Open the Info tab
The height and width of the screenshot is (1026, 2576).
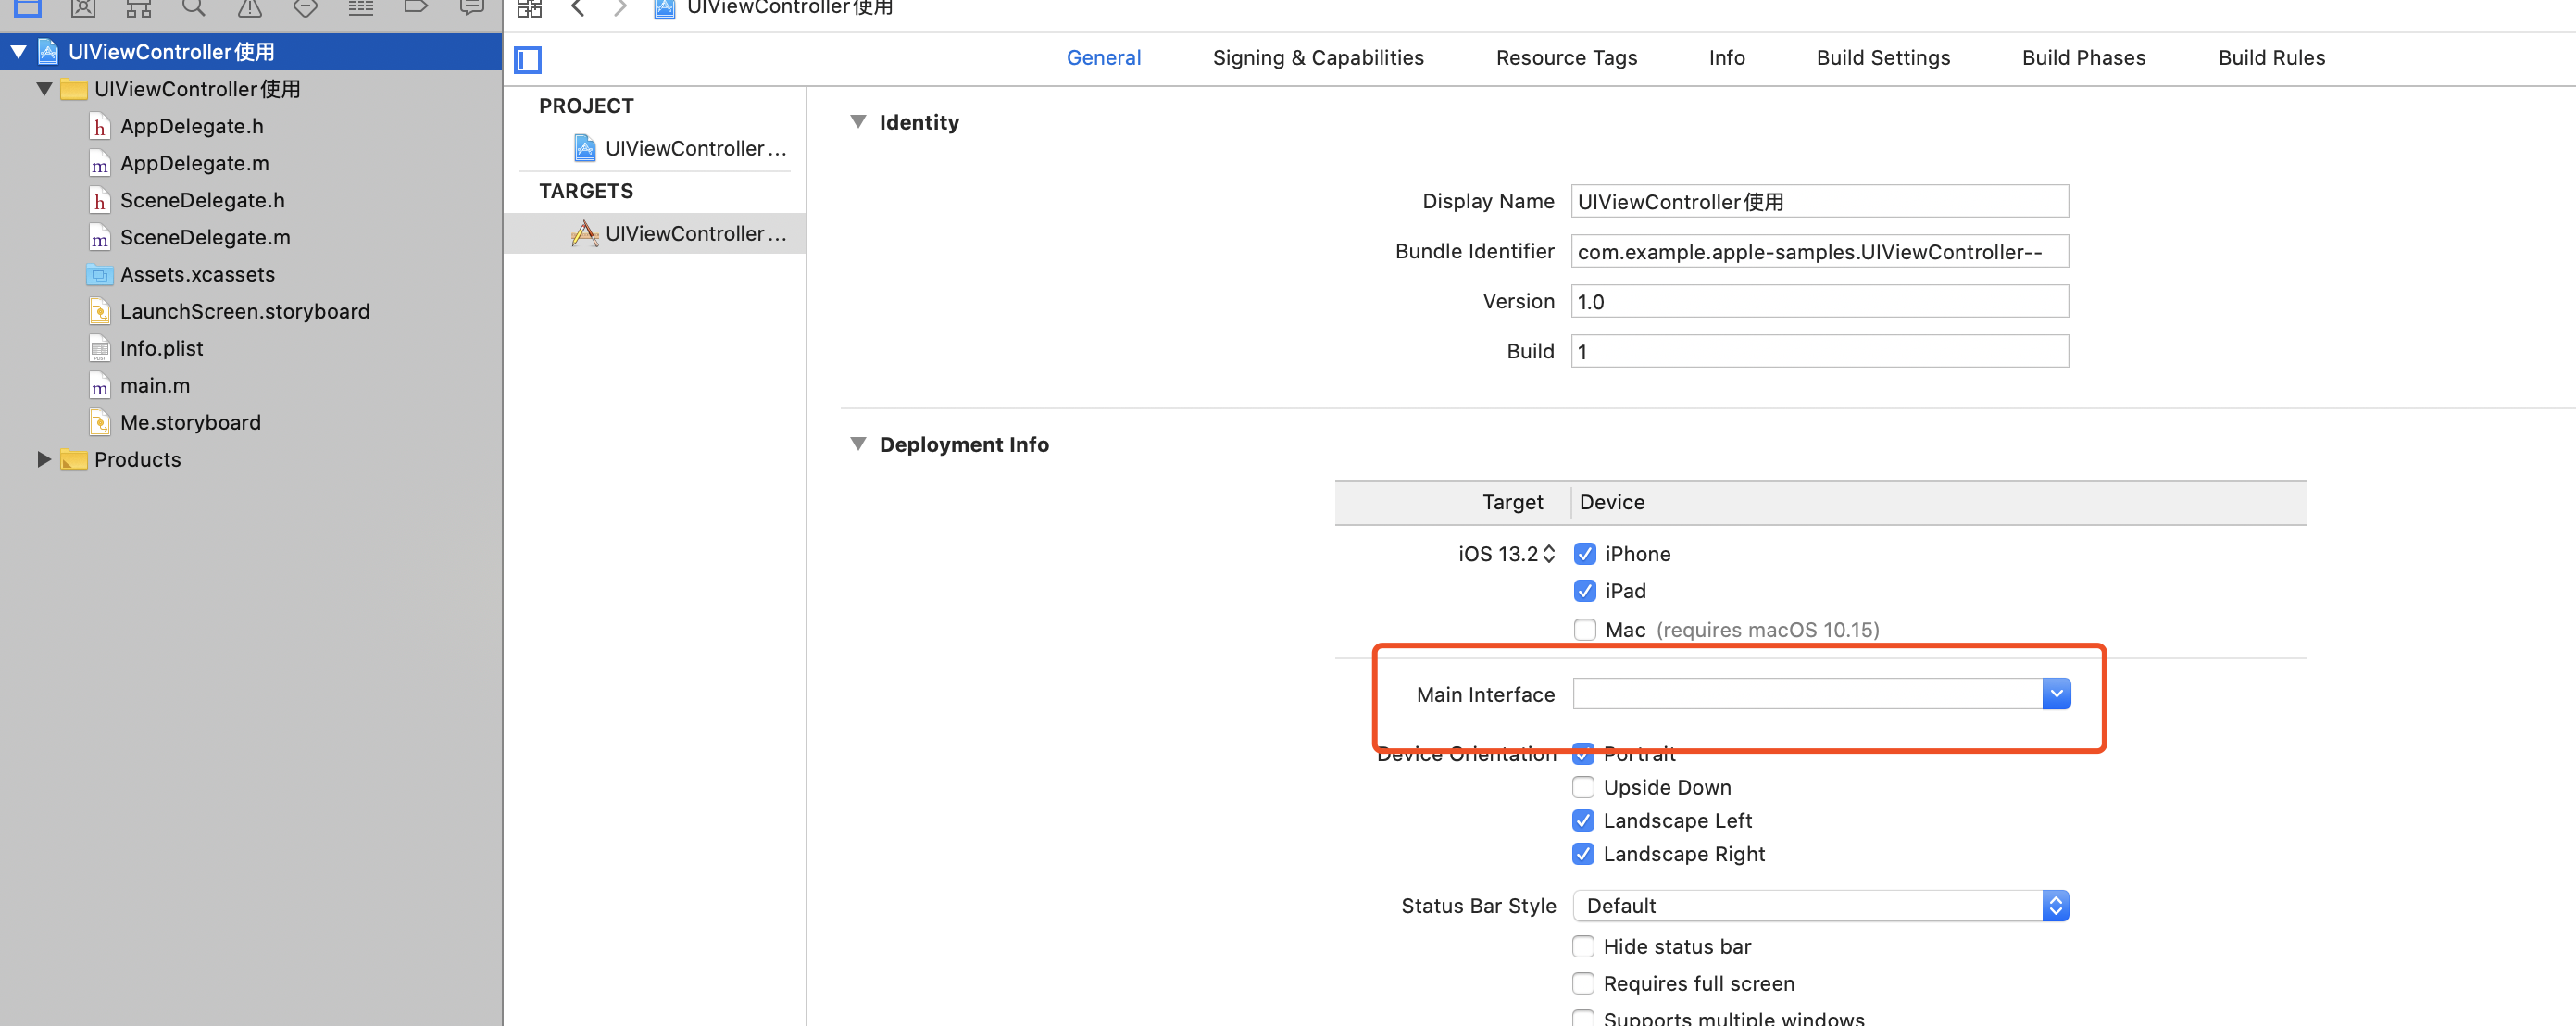tap(1726, 57)
